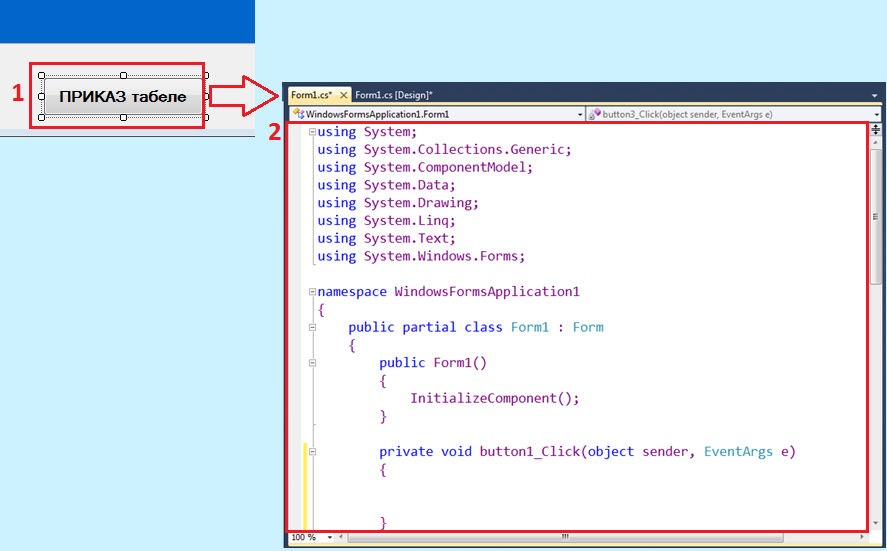887x551 pixels.
Task: Collapse the namespace WindowsFormsApplication1 block
Action: coord(313,292)
